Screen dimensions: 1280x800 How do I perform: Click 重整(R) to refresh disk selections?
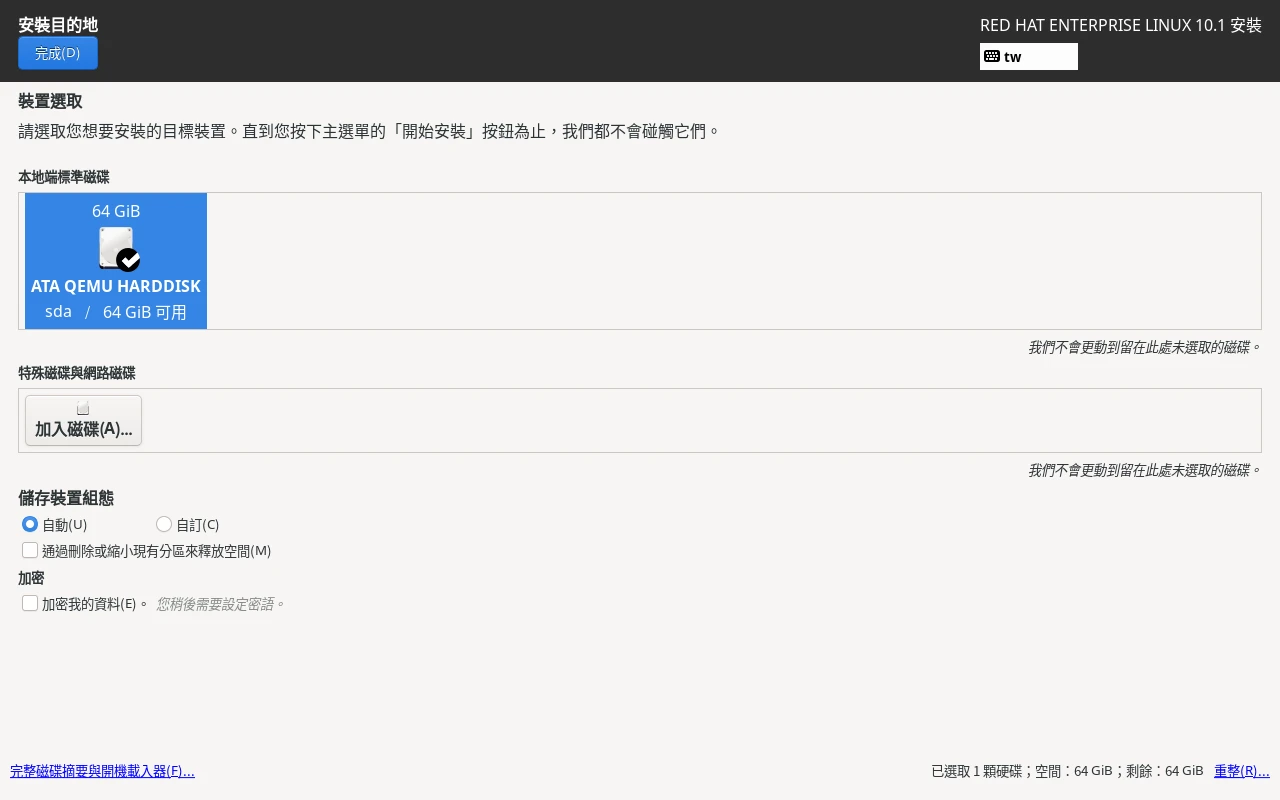click(x=1241, y=771)
